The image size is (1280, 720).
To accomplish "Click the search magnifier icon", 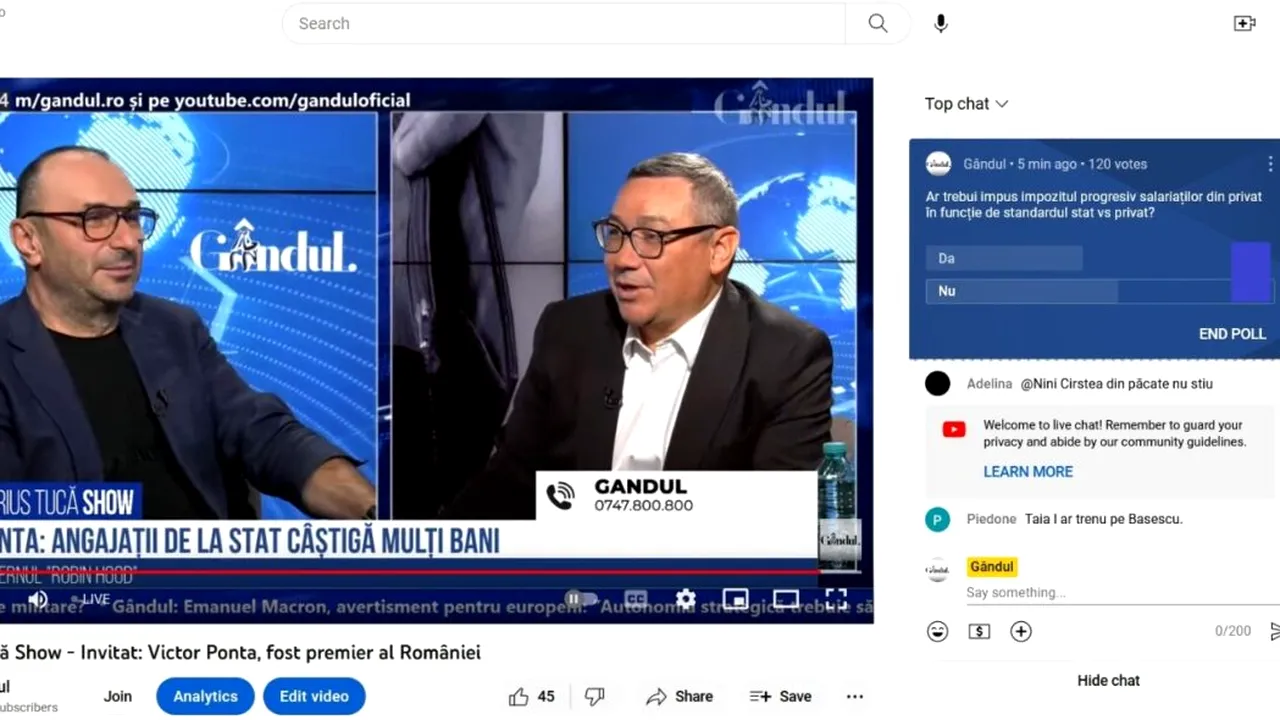I will click(877, 23).
